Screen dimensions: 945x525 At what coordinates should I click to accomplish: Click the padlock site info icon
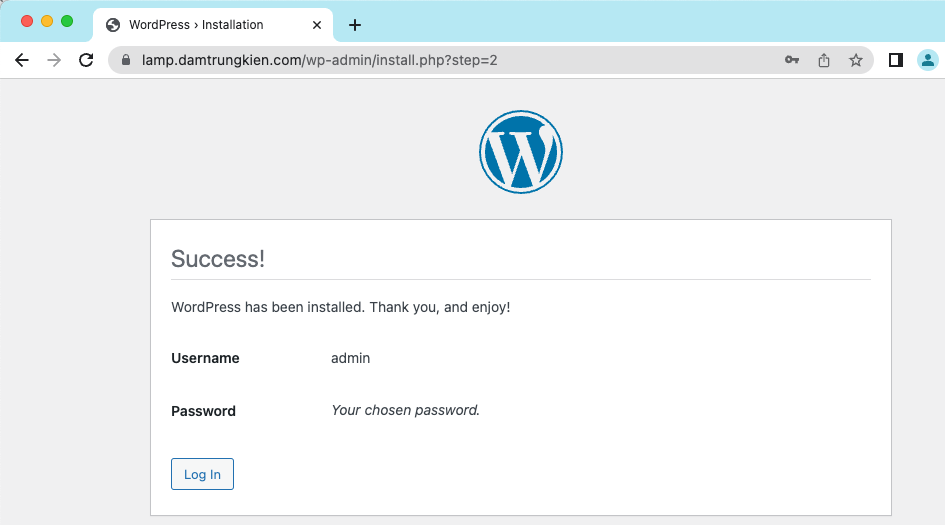point(126,60)
